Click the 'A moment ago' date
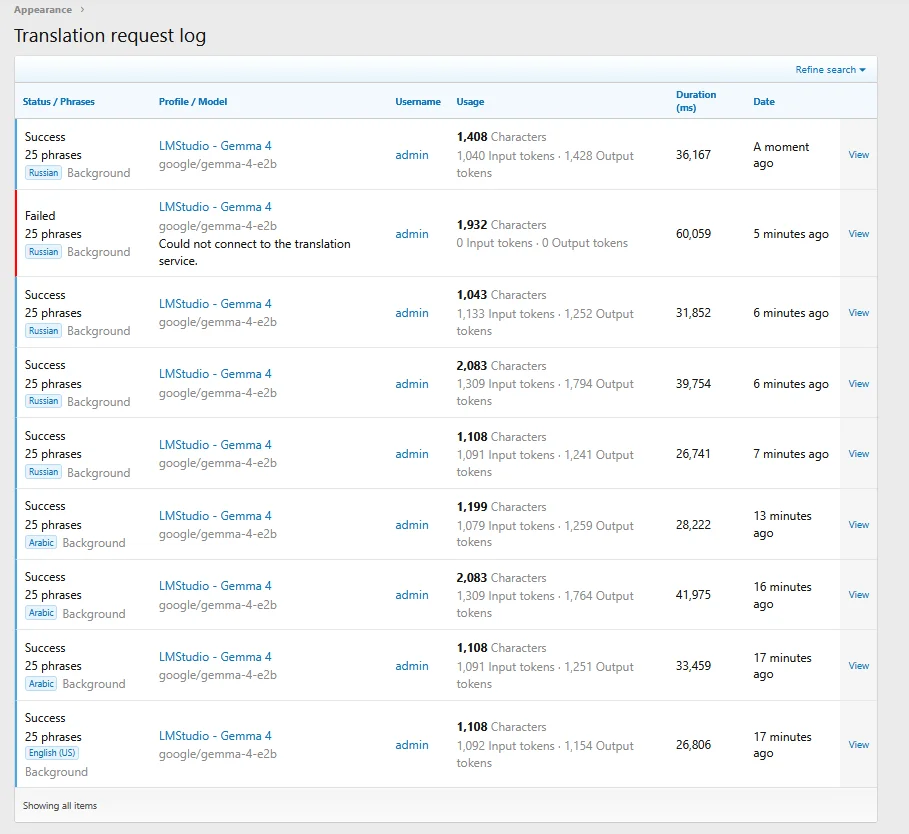Image resolution: width=909 pixels, height=834 pixels. tap(781, 155)
